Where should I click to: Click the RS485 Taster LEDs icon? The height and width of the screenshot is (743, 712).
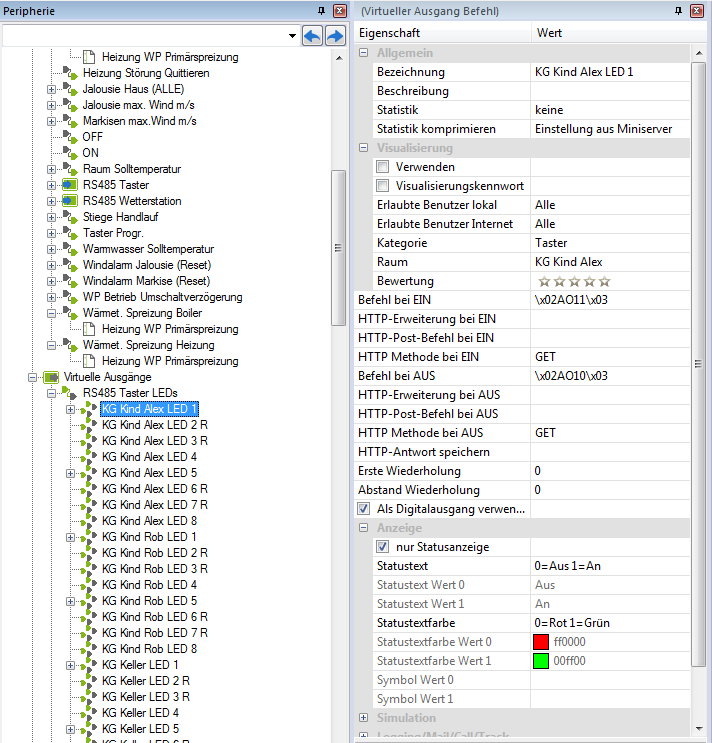(70, 393)
